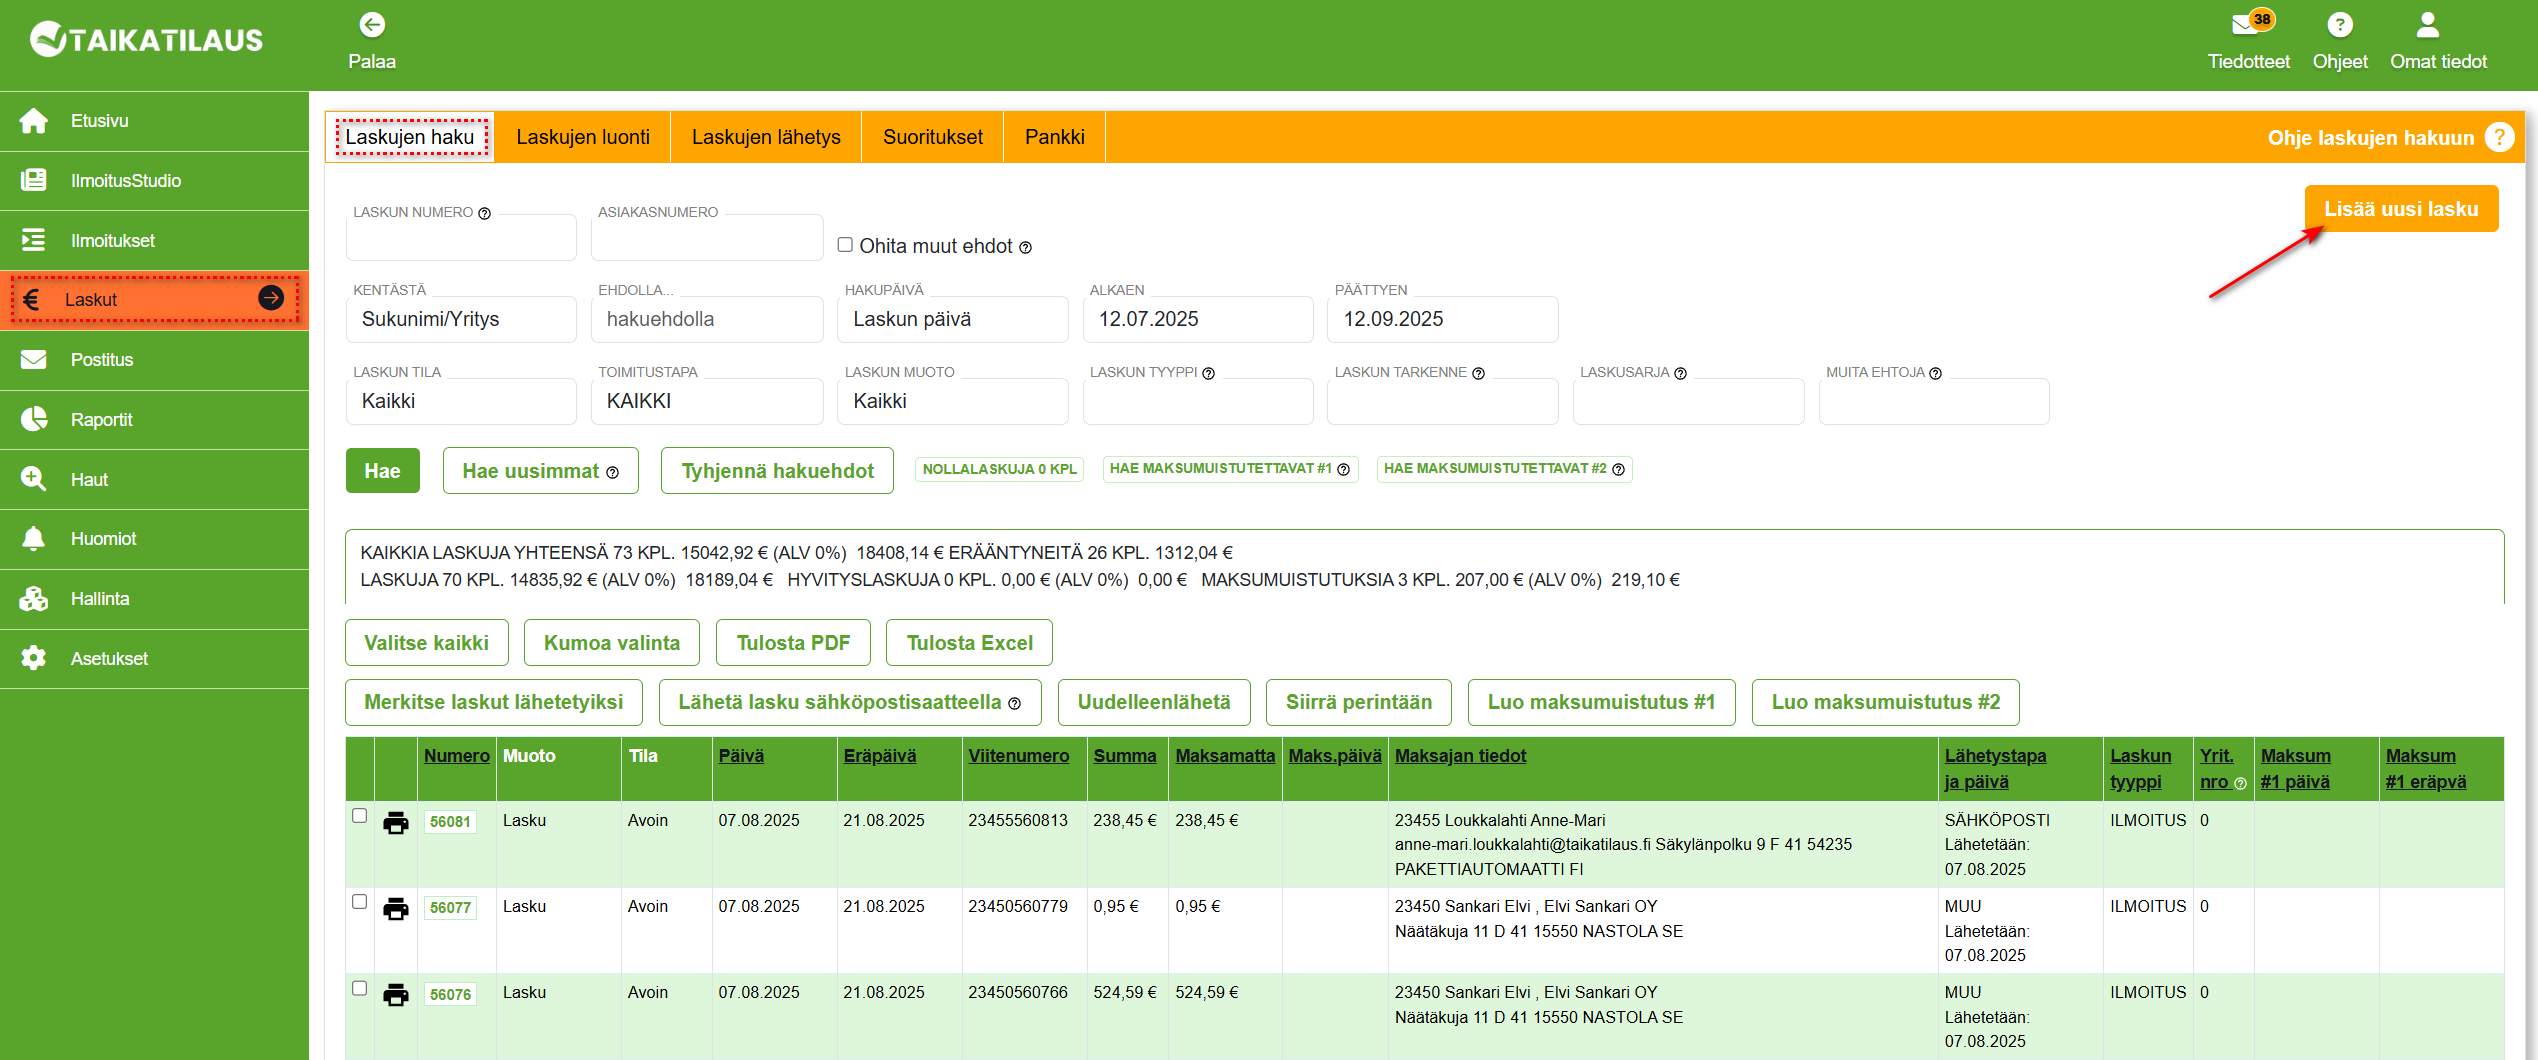Open invoice number link 56081

pos(450,822)
